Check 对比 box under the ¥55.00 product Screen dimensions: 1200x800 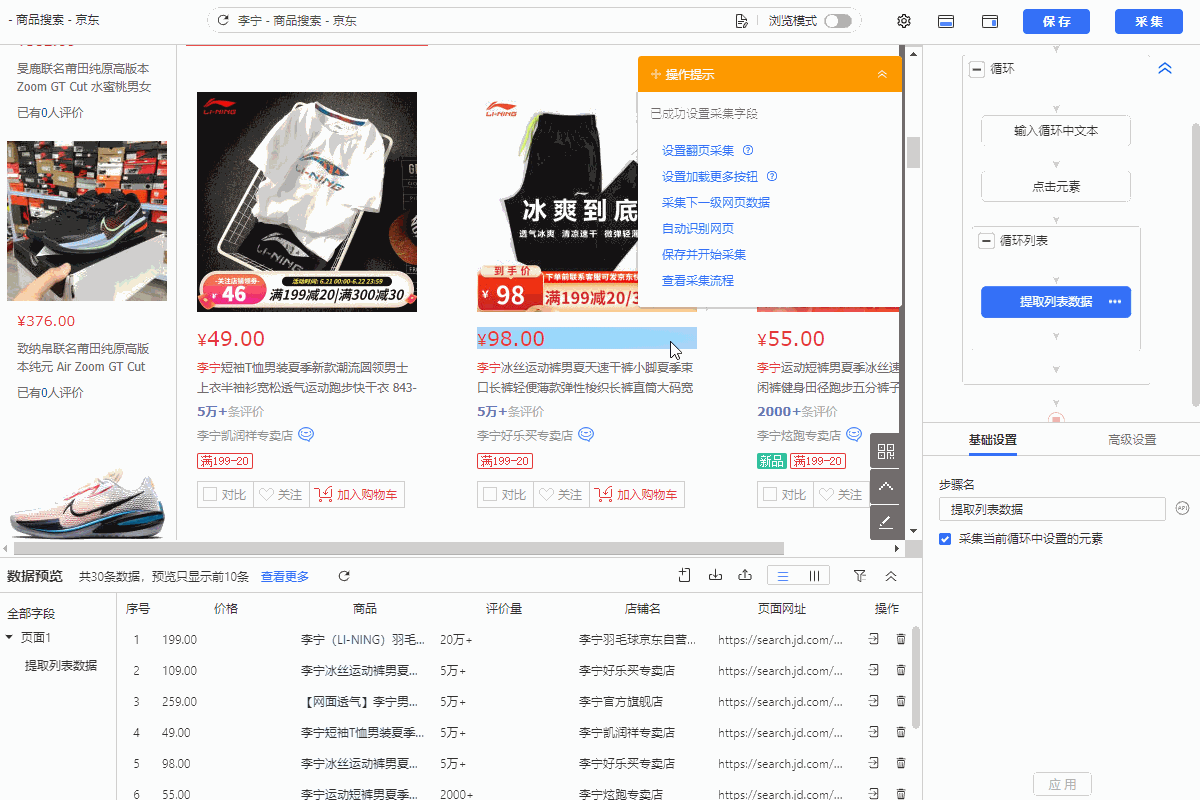click(770, 494)
